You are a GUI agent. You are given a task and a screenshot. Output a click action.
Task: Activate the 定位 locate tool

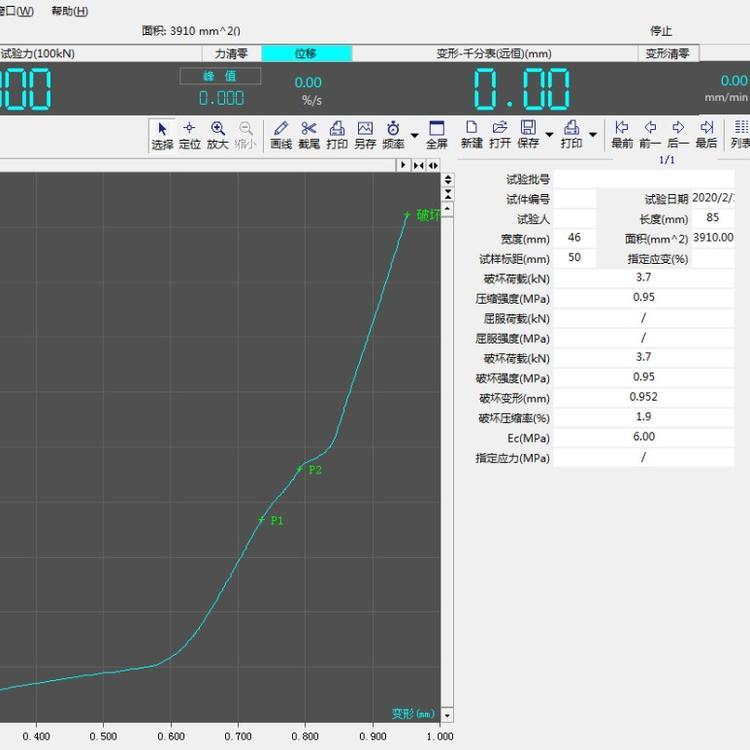point(189,135)
